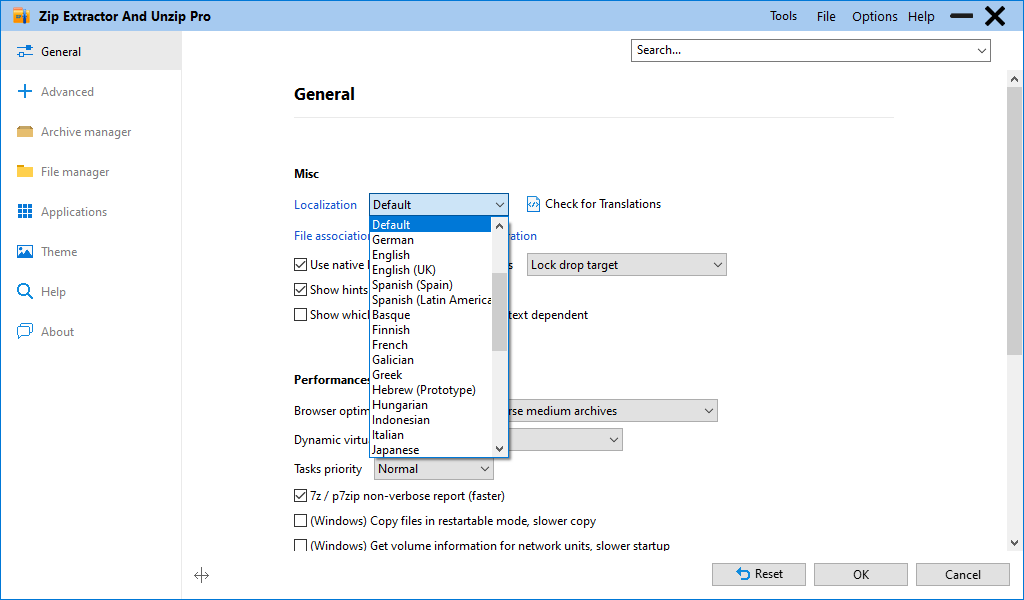Click the language list scrollbar thumb

pos(500,311)
